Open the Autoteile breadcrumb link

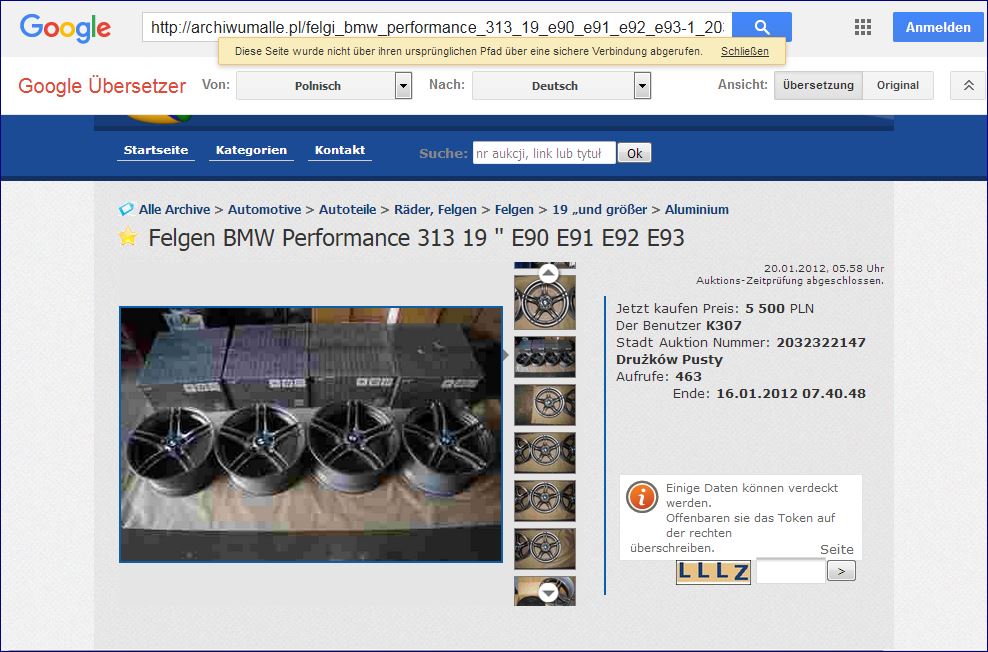coord(347,209)
